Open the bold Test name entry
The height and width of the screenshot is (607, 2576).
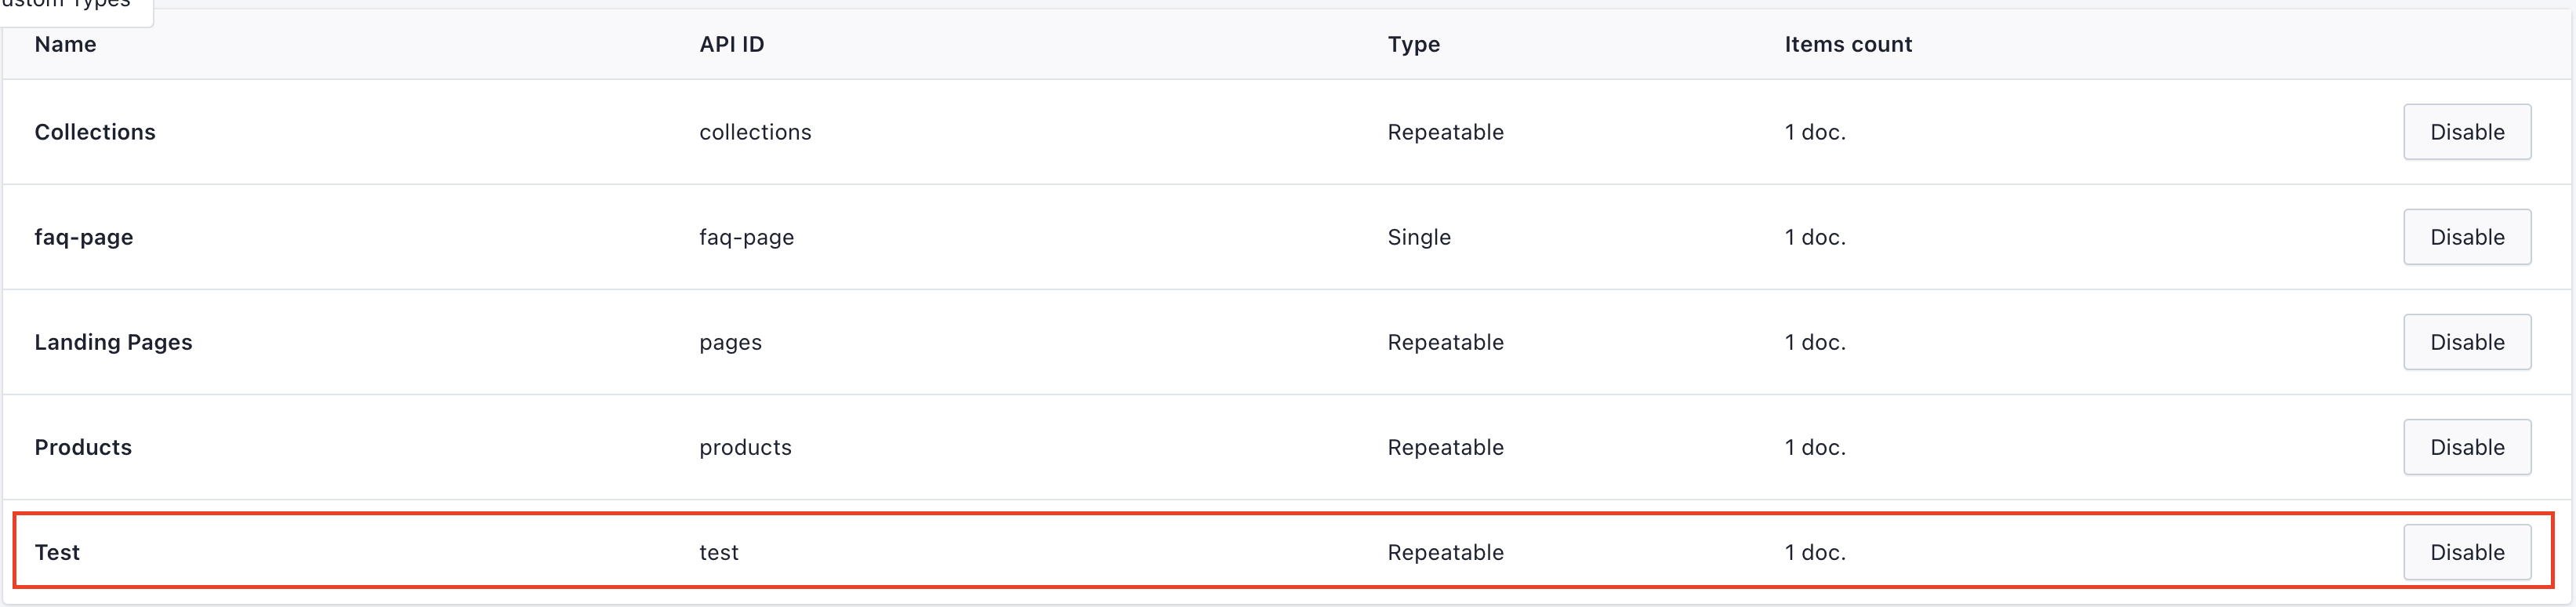tap(57, 552)
